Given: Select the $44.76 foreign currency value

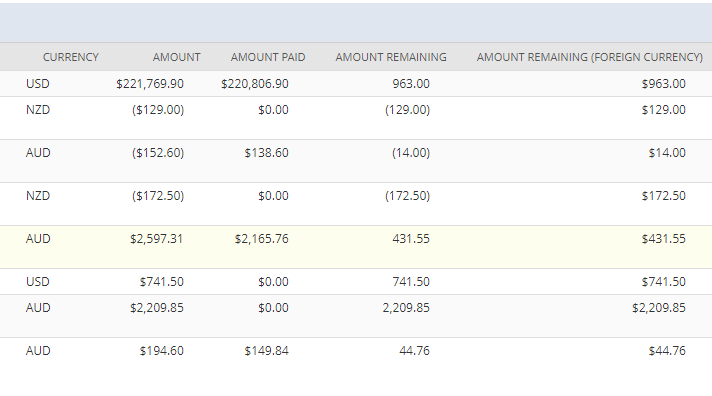Looking at the screenshot, I should point(667,351).
